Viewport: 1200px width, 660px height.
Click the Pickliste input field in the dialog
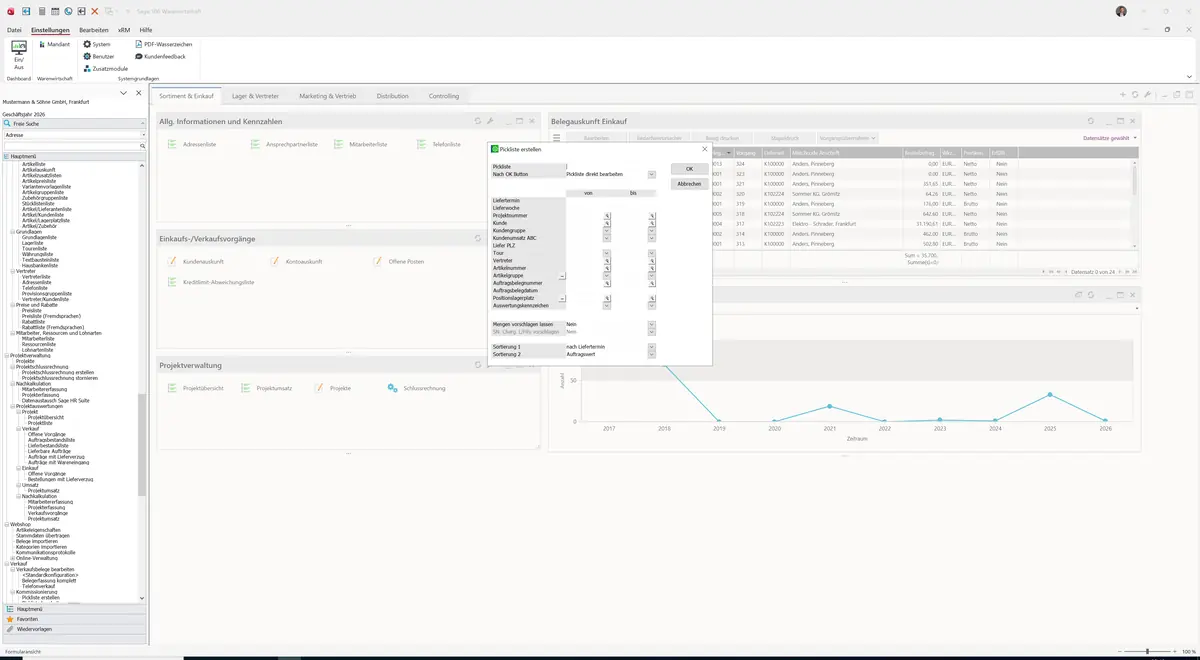pos(611,167)
